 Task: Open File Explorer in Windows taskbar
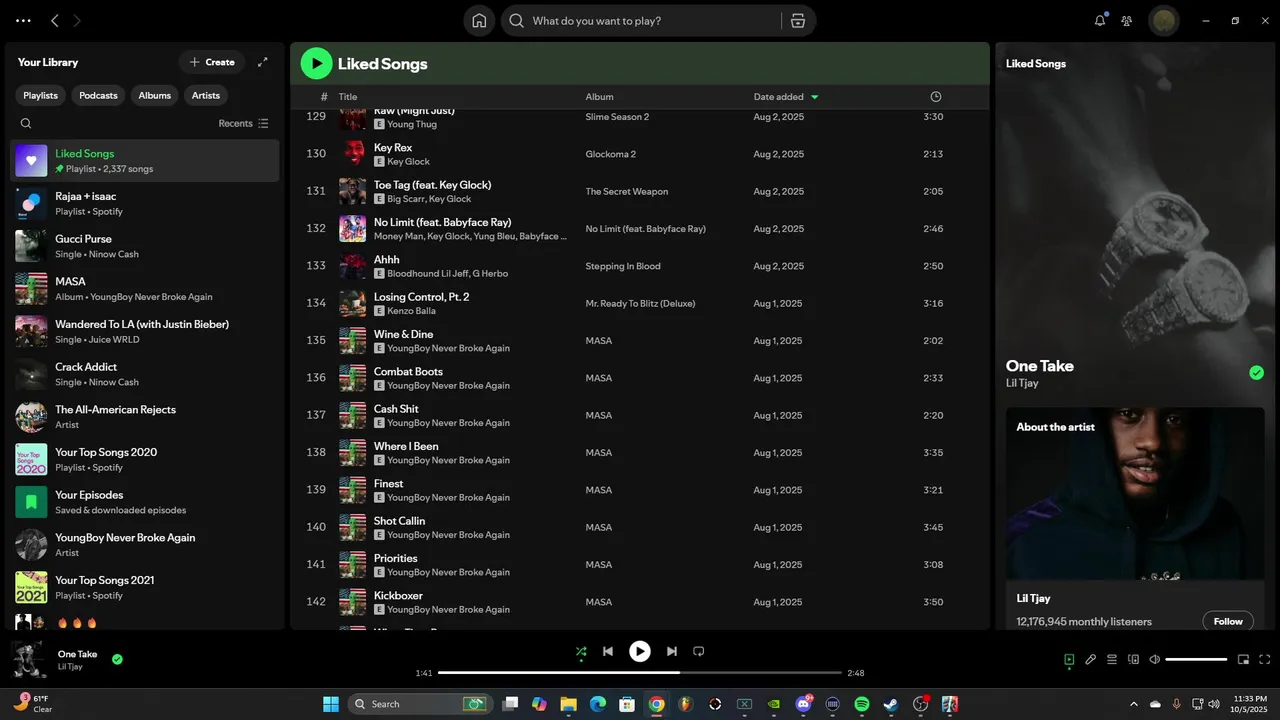(x=568, y=704)
